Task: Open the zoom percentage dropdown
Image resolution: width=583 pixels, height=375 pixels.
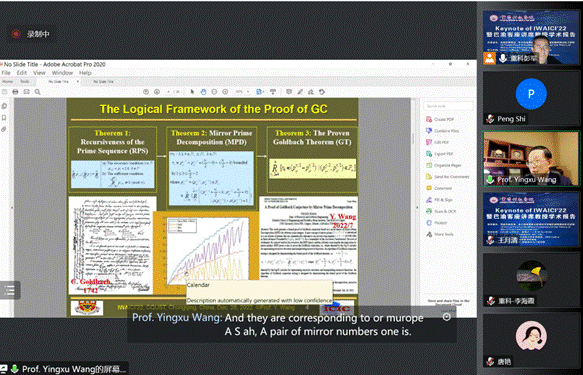Action: click(x=242, y=92)
